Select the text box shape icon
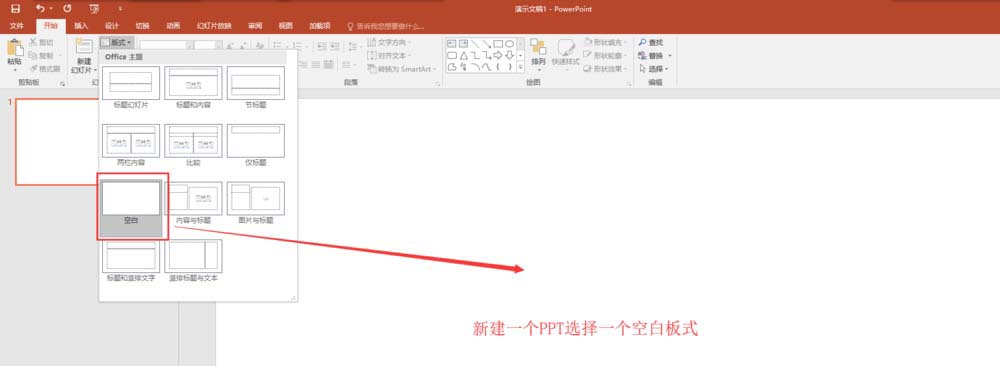1000x366 pixels. click(x=452, y=43)
